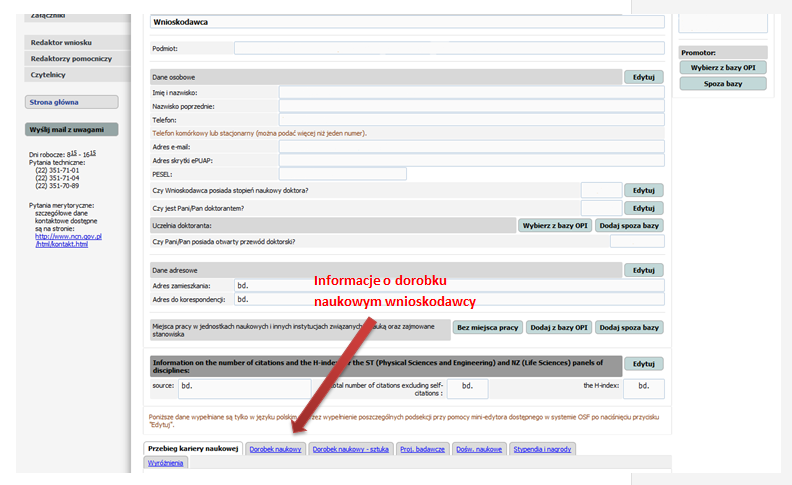Choose Uczelnia doktoranta from OPI database
Viewport: 792px width, 485px height.
[555, 225]
